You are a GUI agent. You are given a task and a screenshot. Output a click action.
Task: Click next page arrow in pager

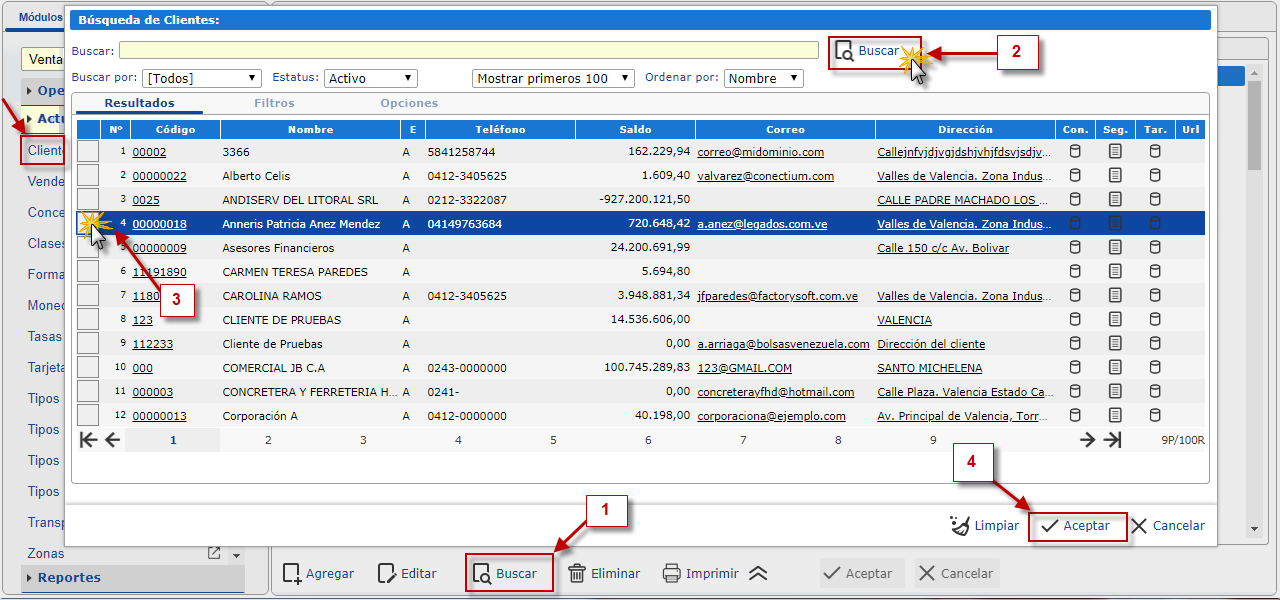coord(1088,440)
